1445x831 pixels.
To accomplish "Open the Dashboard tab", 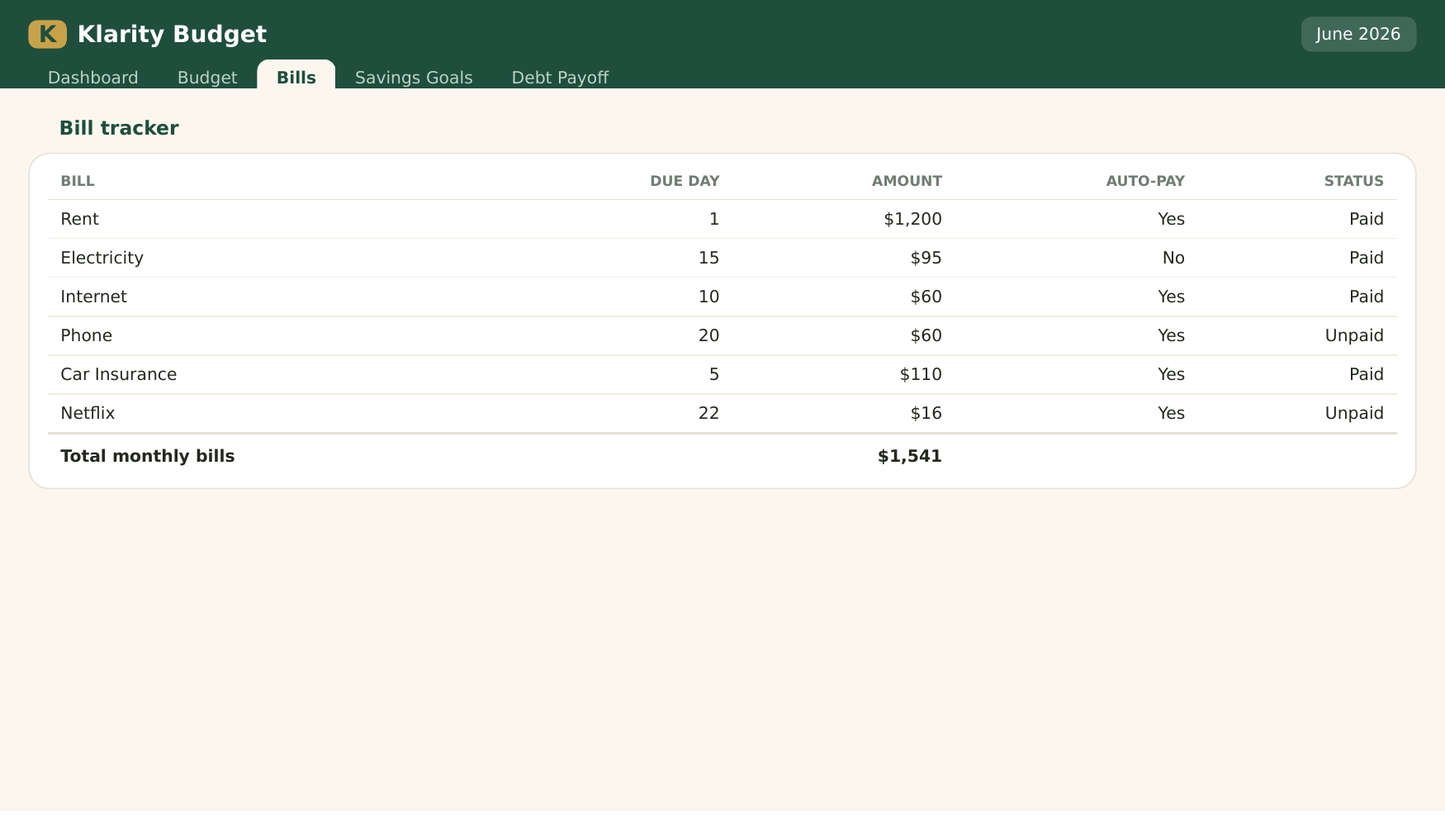I will coord(93,77).
